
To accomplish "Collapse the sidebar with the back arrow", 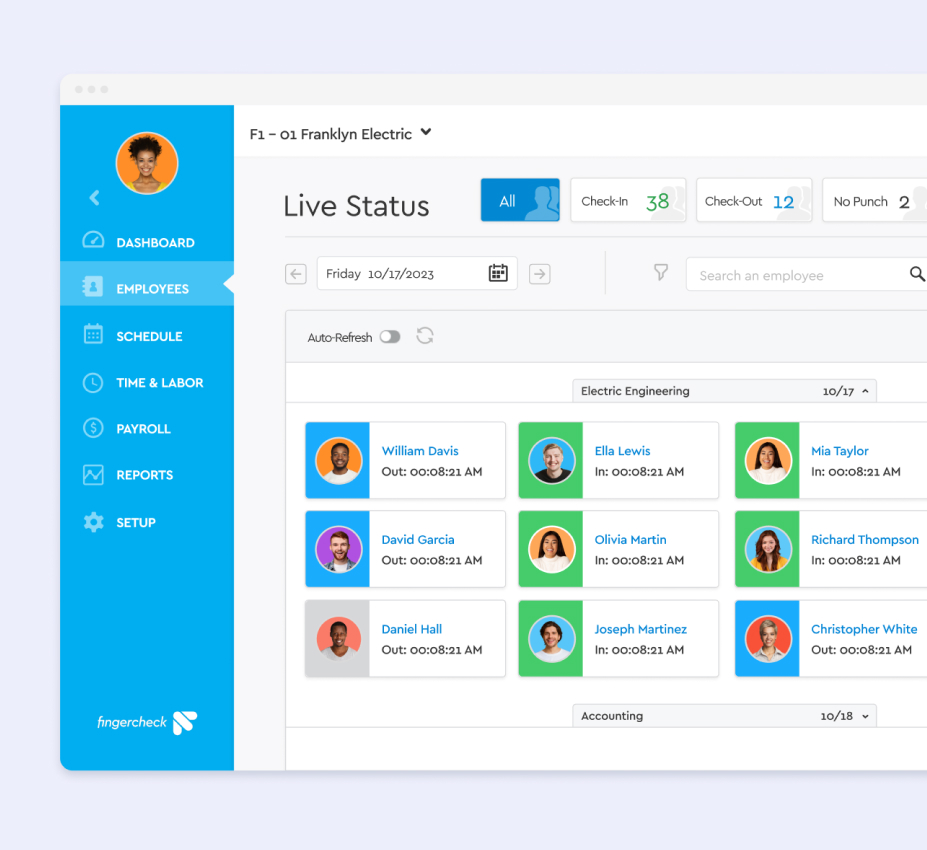I will tap(94, 197).
